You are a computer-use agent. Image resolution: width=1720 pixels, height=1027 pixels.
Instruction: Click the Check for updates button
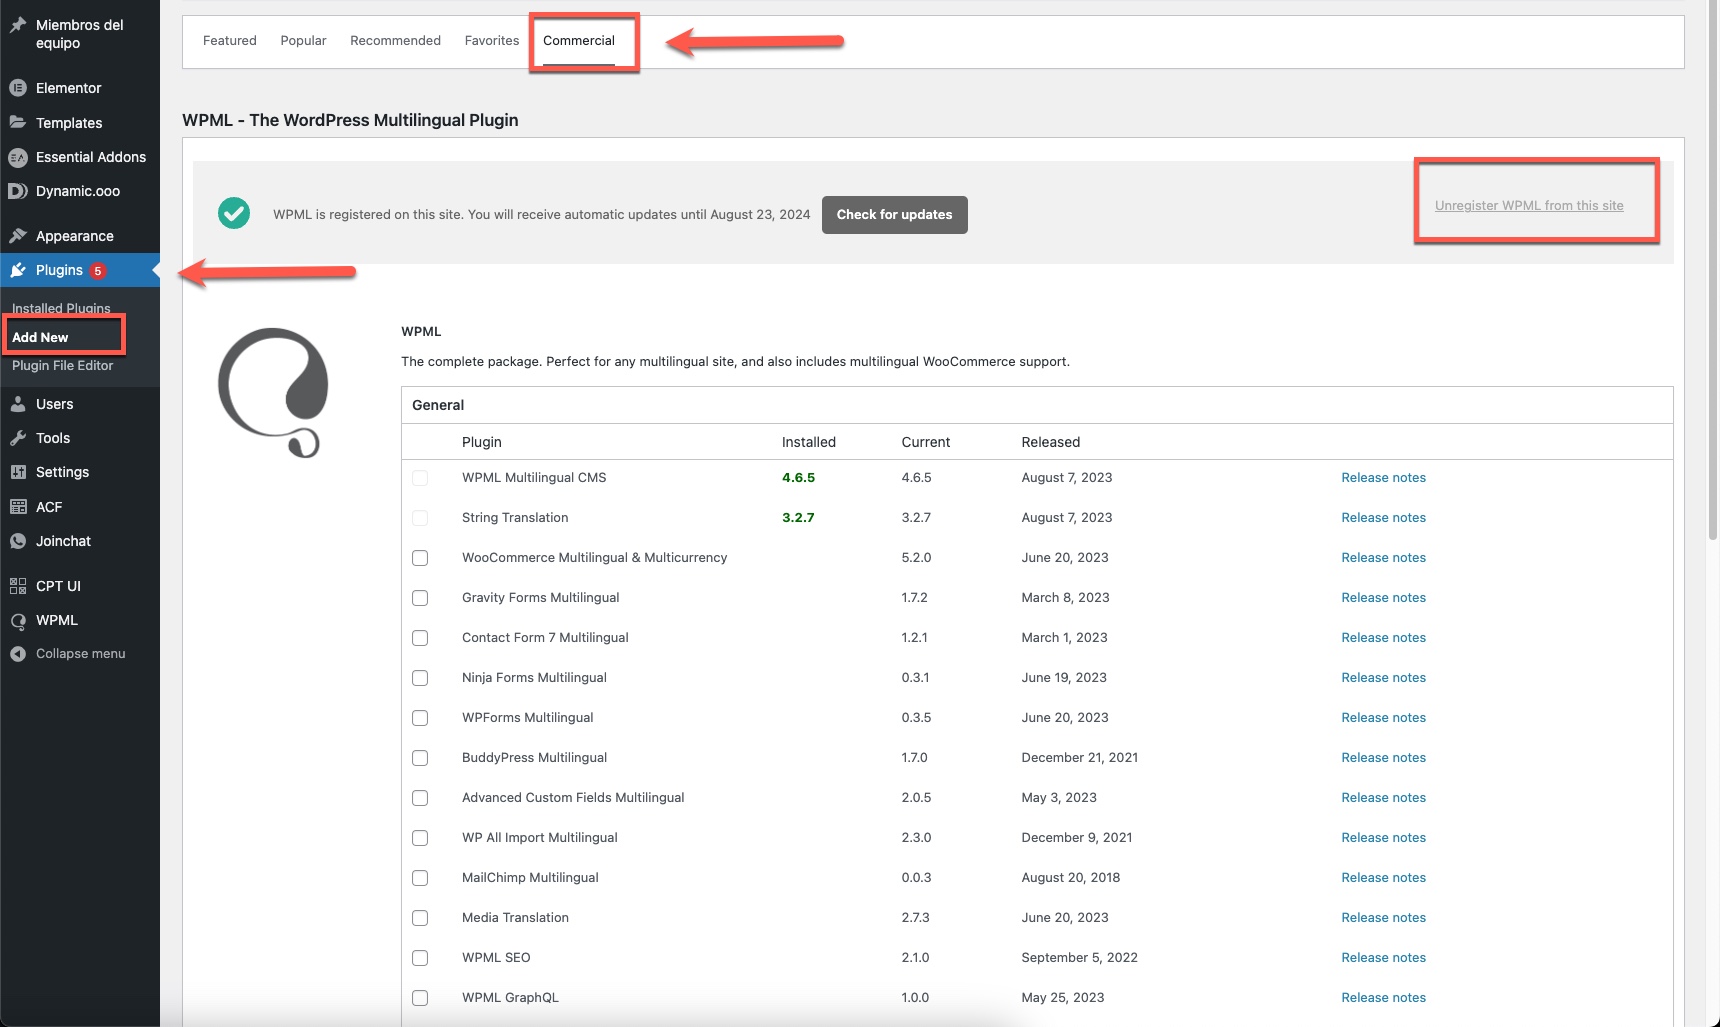point(894,215)
